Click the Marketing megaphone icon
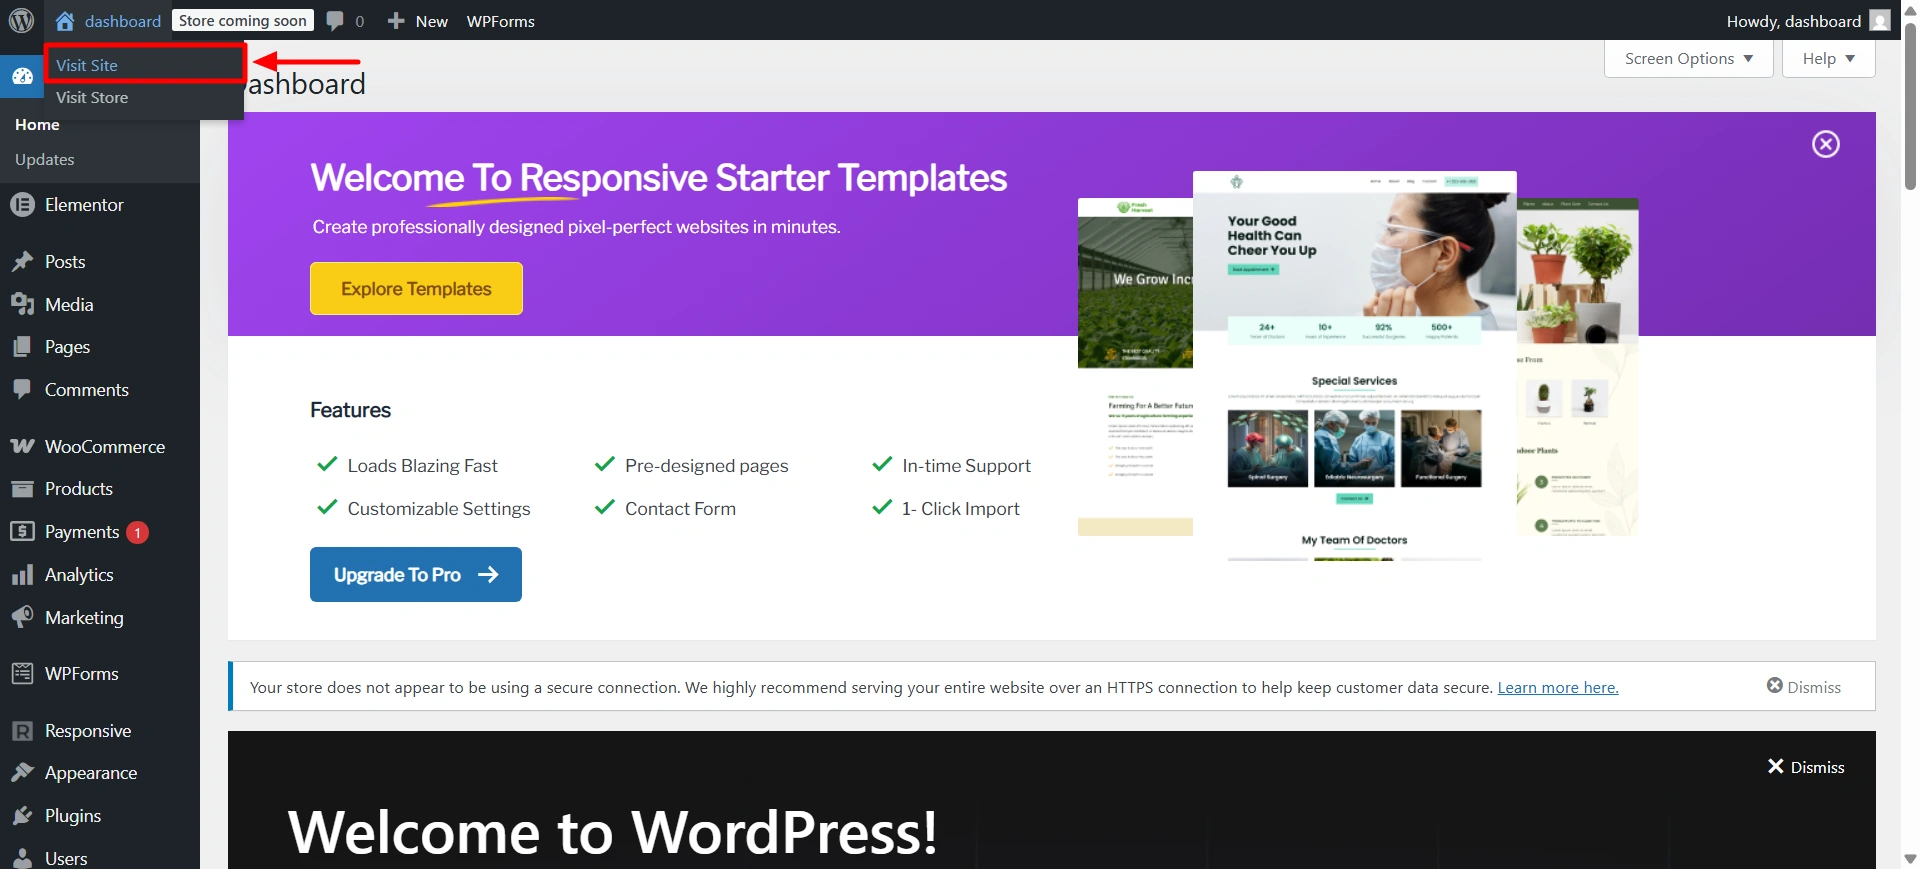Viewport: 1920px width, 869px height. pos(22,618)
